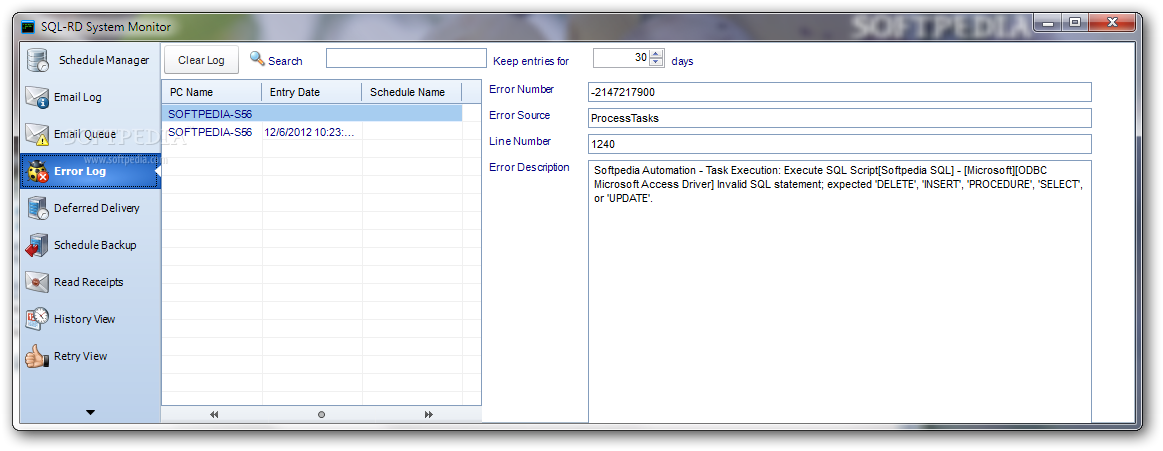Screen dimensions: 1163x451
Task: Click the Error Source ProcessTasks field
Action: (x=840, y=118)
